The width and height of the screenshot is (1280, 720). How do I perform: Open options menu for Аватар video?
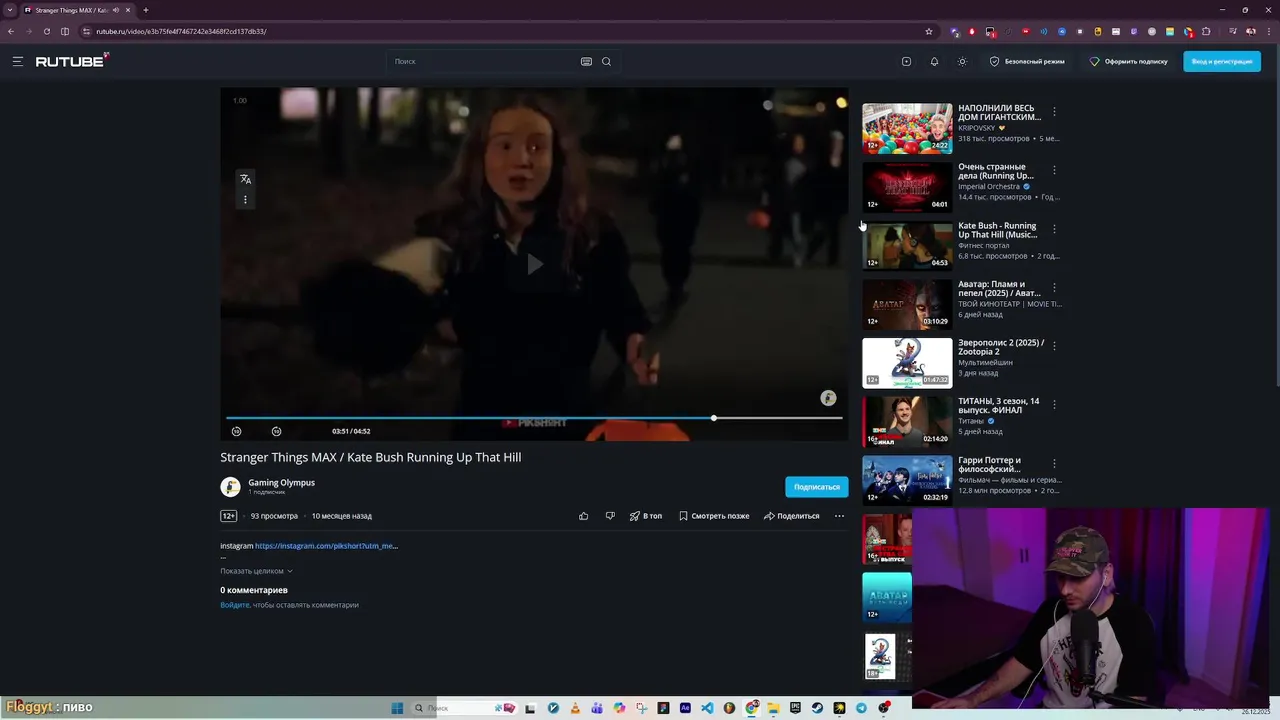point(1054,288)
